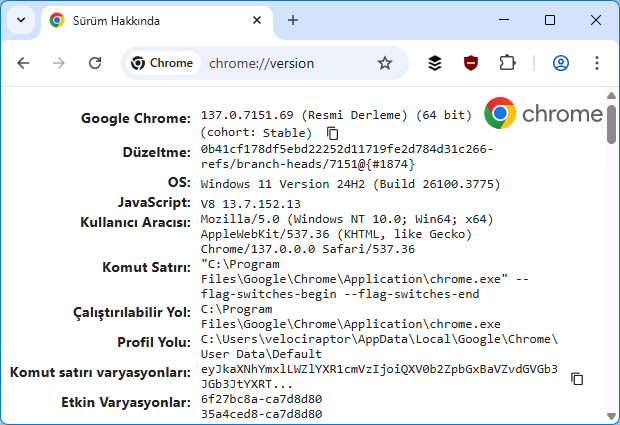Click eyJkaXNhYmxl variations string
Image resolution: width=620 pixels, height=425 pixels.
(x=379, y=369)
